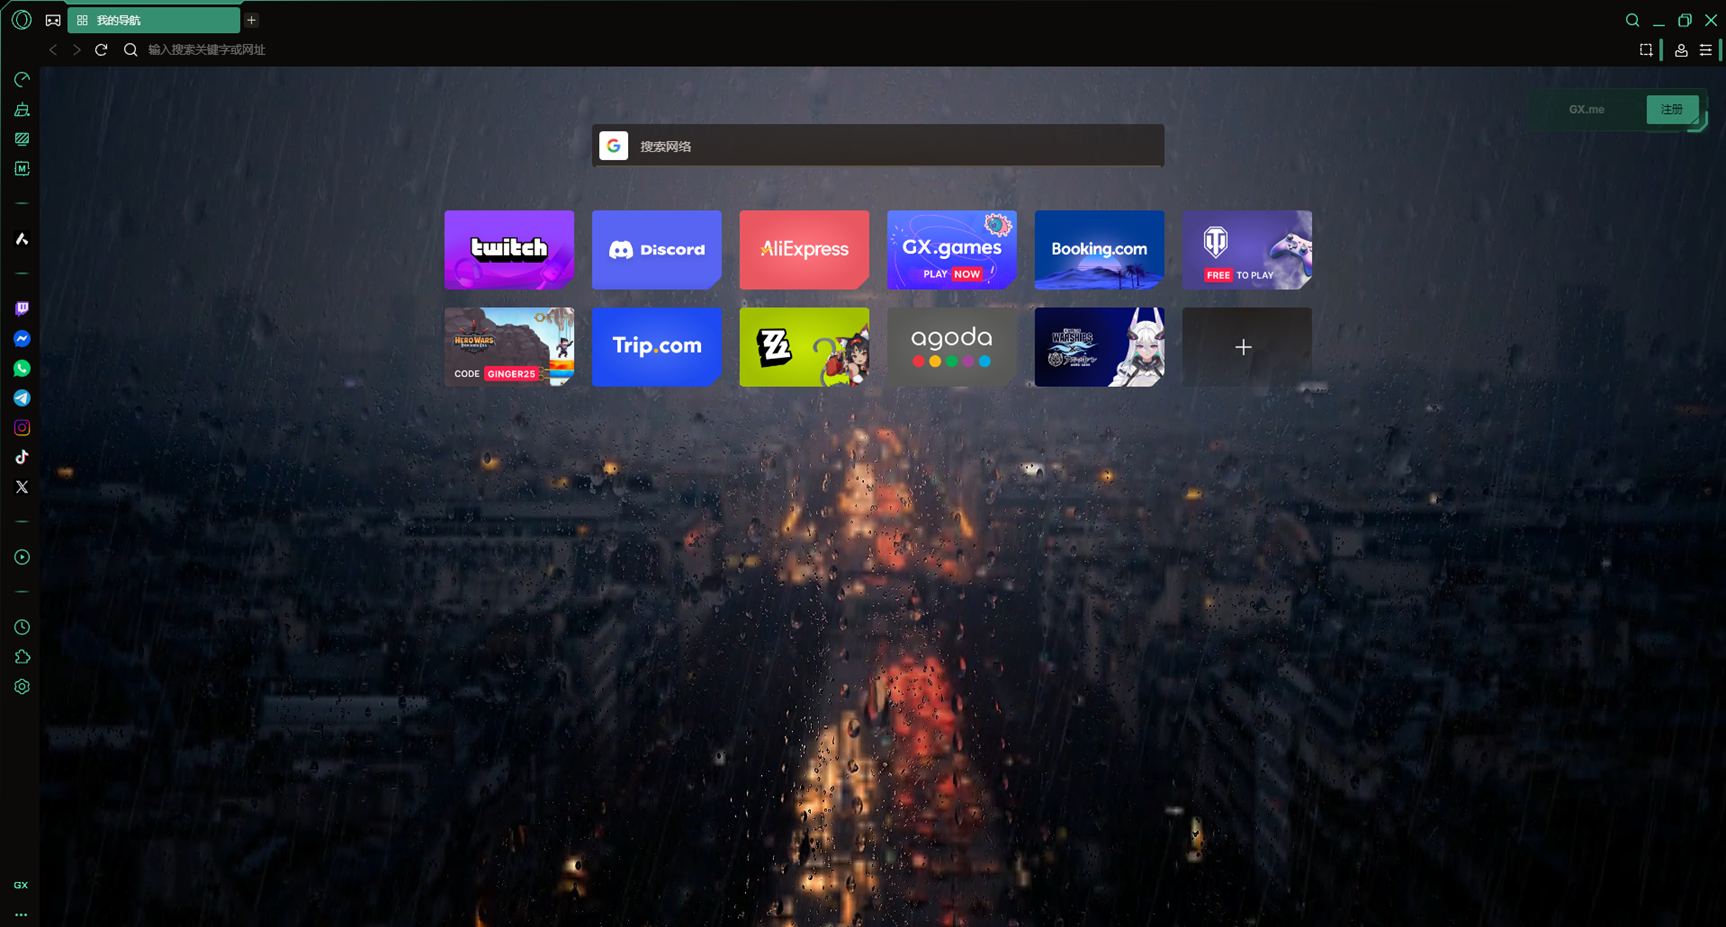Open GX Mods sidebar icon
The image size is (1726, 927).
pyautogui.click(x=22, y=169)
